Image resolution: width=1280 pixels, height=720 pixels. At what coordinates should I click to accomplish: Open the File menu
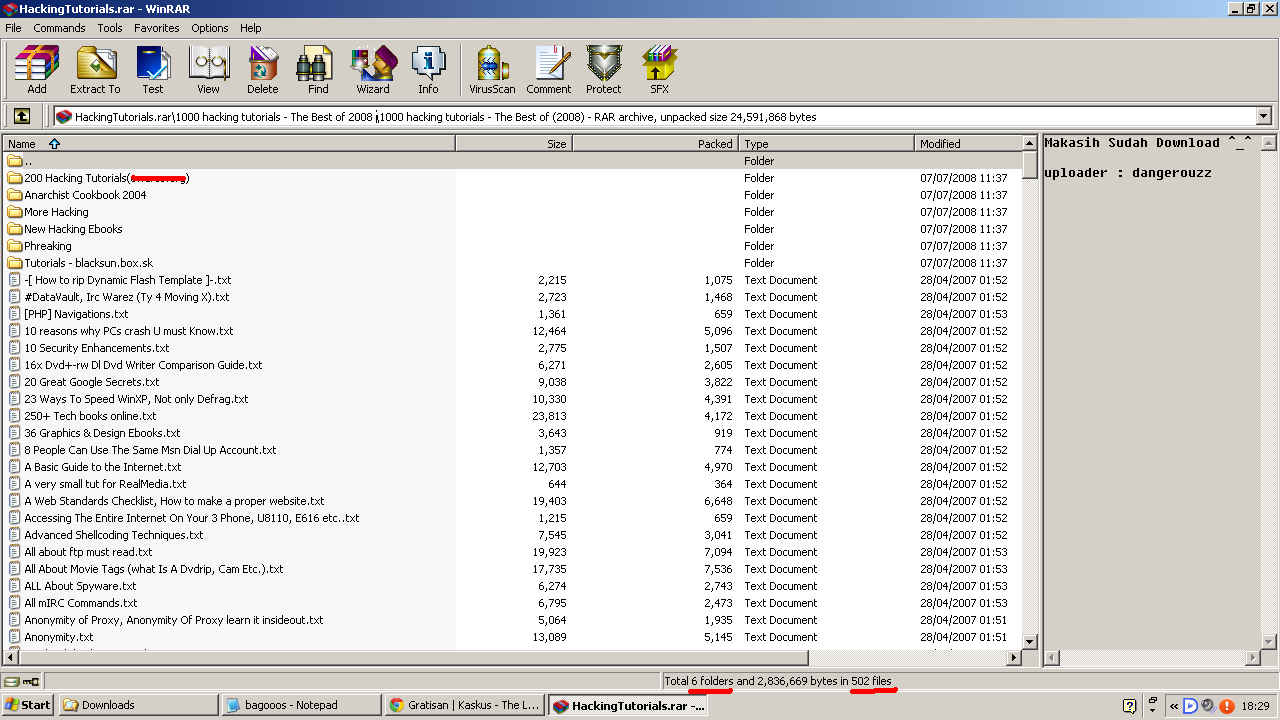point(13,28)
